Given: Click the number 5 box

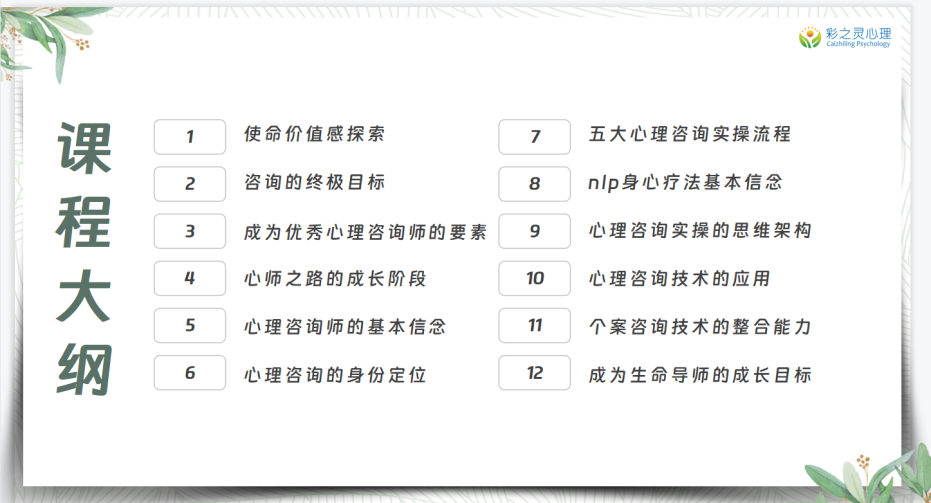Looking at the screenshot, I should pyautogui.click(x=189, y=325).
